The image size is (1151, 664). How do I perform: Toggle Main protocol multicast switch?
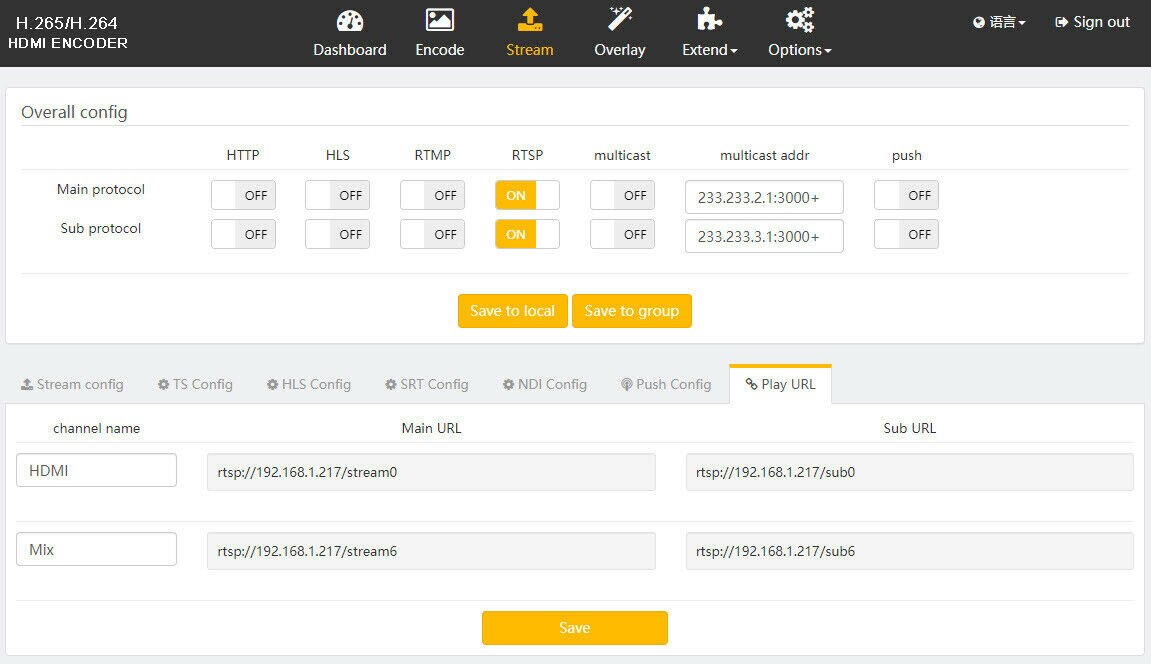(622, 195)
